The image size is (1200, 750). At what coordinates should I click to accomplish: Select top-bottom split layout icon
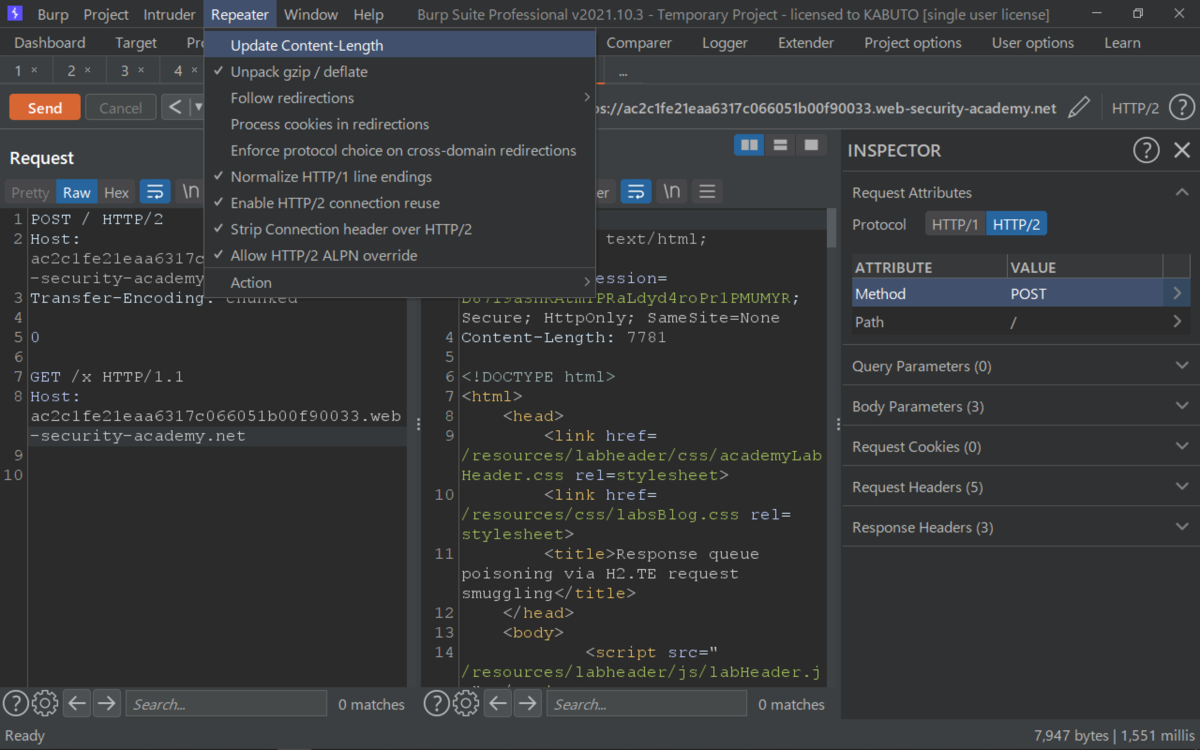(780, 145)
